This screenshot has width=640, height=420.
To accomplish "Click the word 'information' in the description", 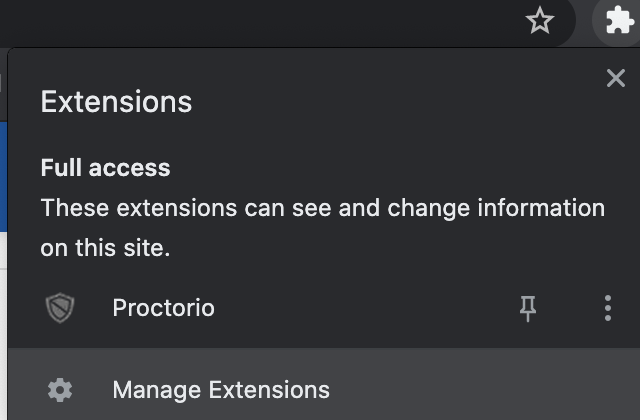I will 541,208.
